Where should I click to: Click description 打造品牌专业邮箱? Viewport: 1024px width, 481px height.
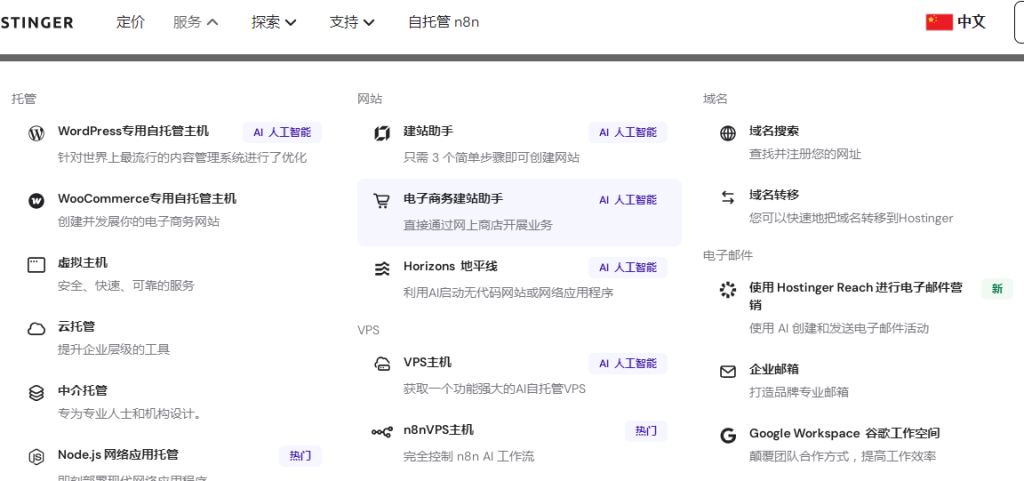[799, 392]
